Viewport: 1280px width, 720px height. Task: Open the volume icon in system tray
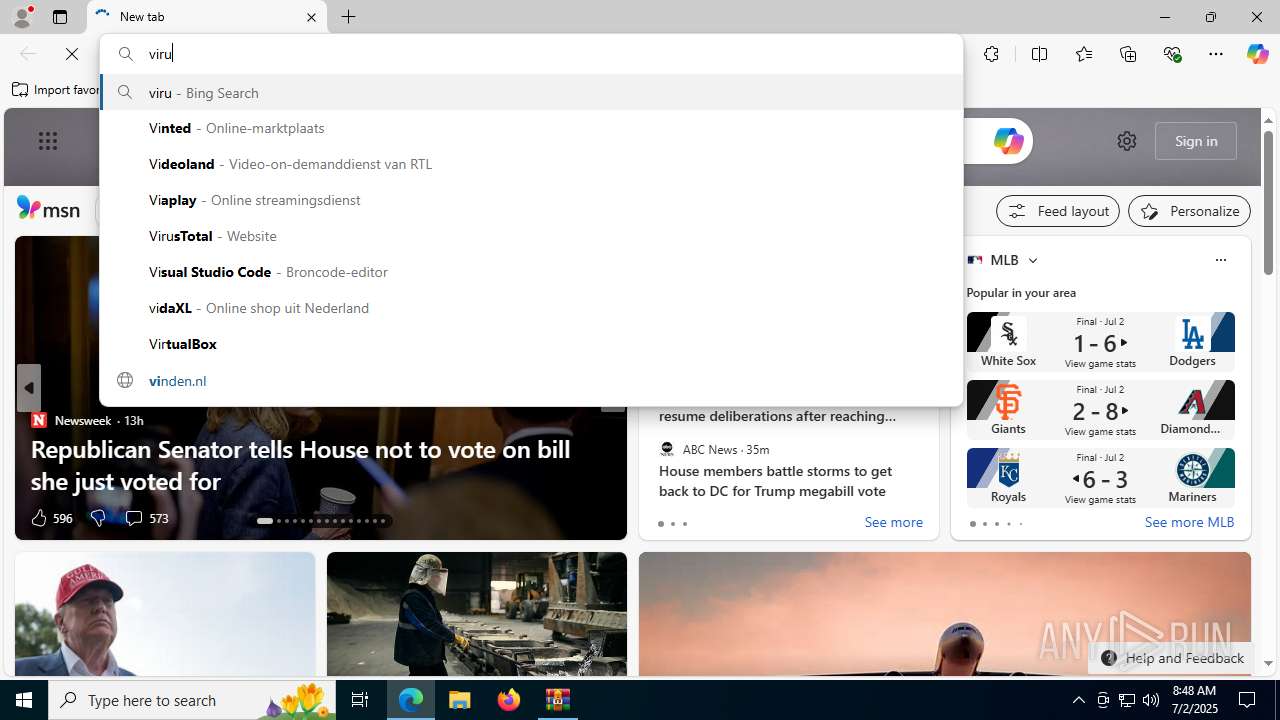[x=1151, y=700]
